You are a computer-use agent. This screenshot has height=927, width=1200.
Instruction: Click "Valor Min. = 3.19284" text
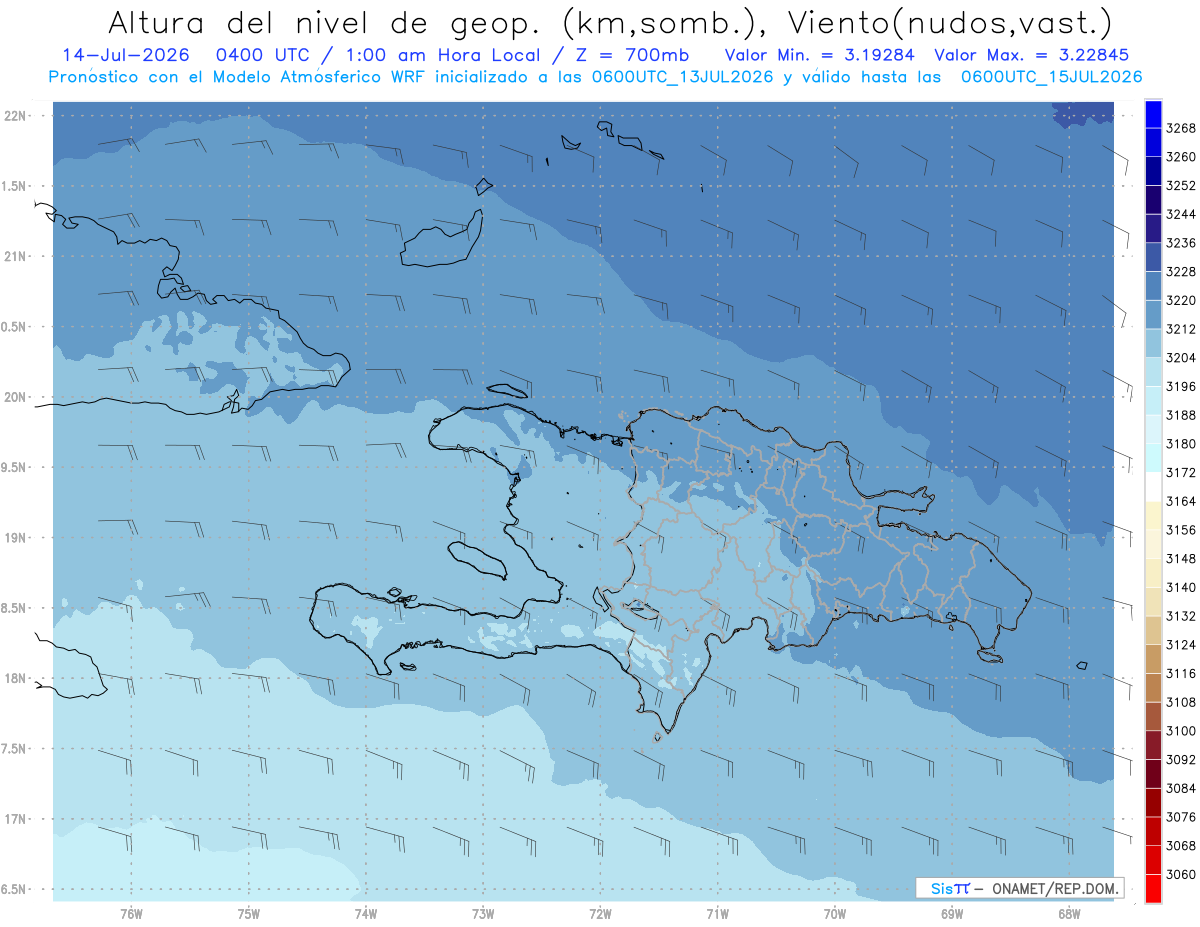821,55
